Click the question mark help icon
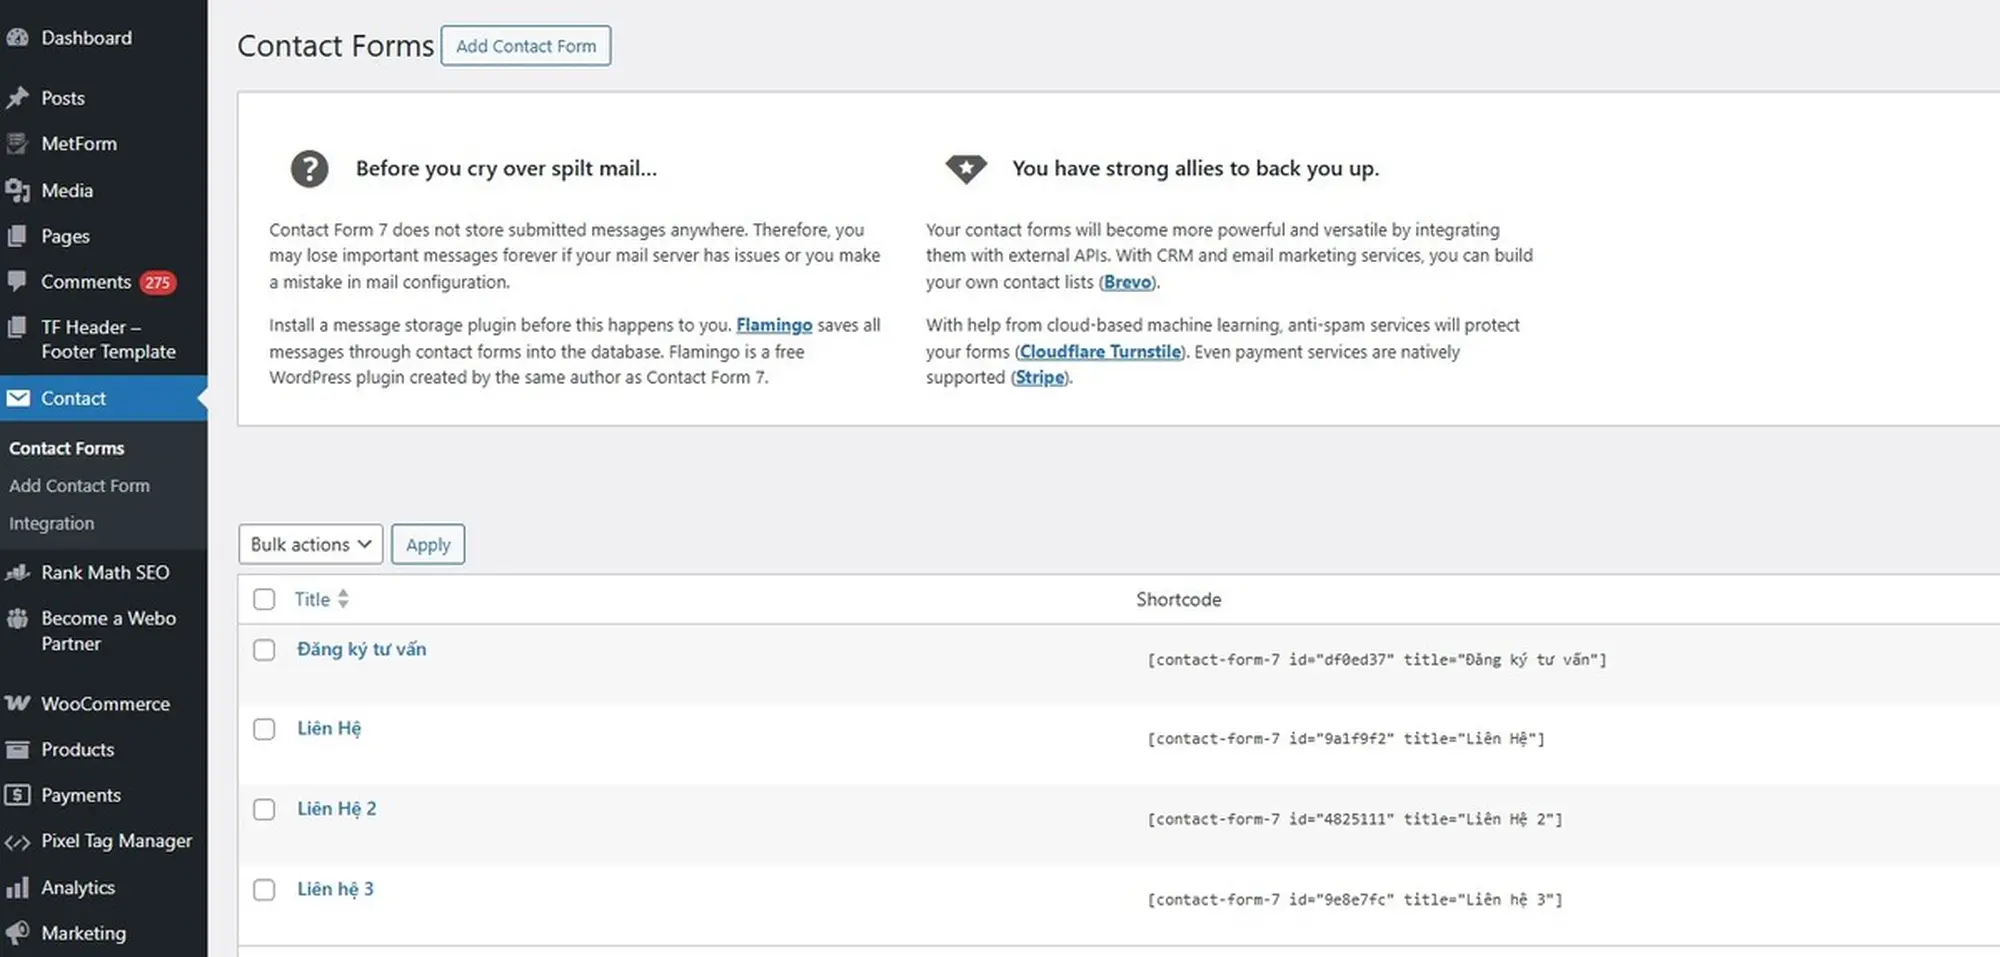Image resolution: width=2000 pixels, height=957 pixels. [309, 169]
